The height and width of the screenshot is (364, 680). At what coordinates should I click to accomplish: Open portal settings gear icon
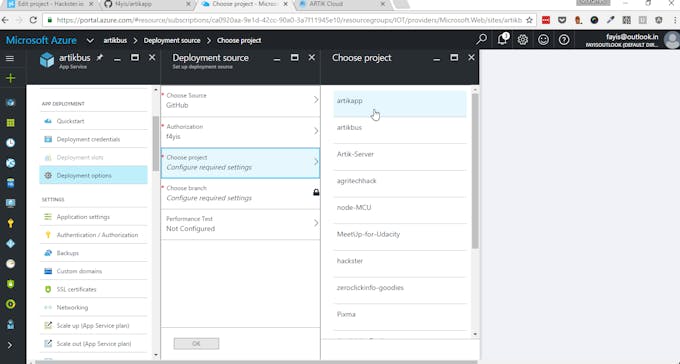[x=523, y=40]
